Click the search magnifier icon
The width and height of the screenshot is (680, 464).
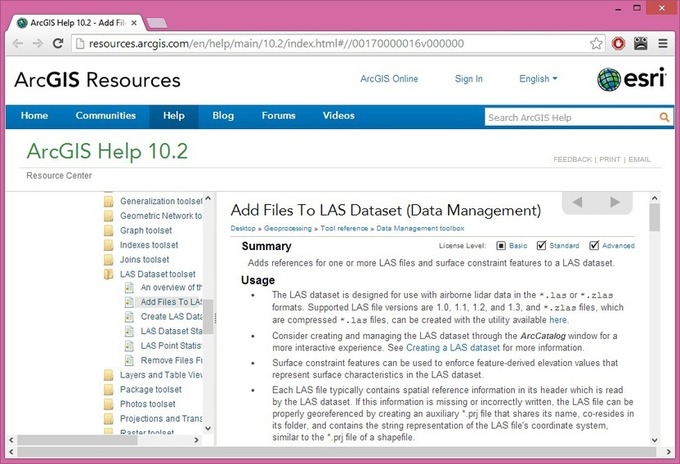coord(665,117)
